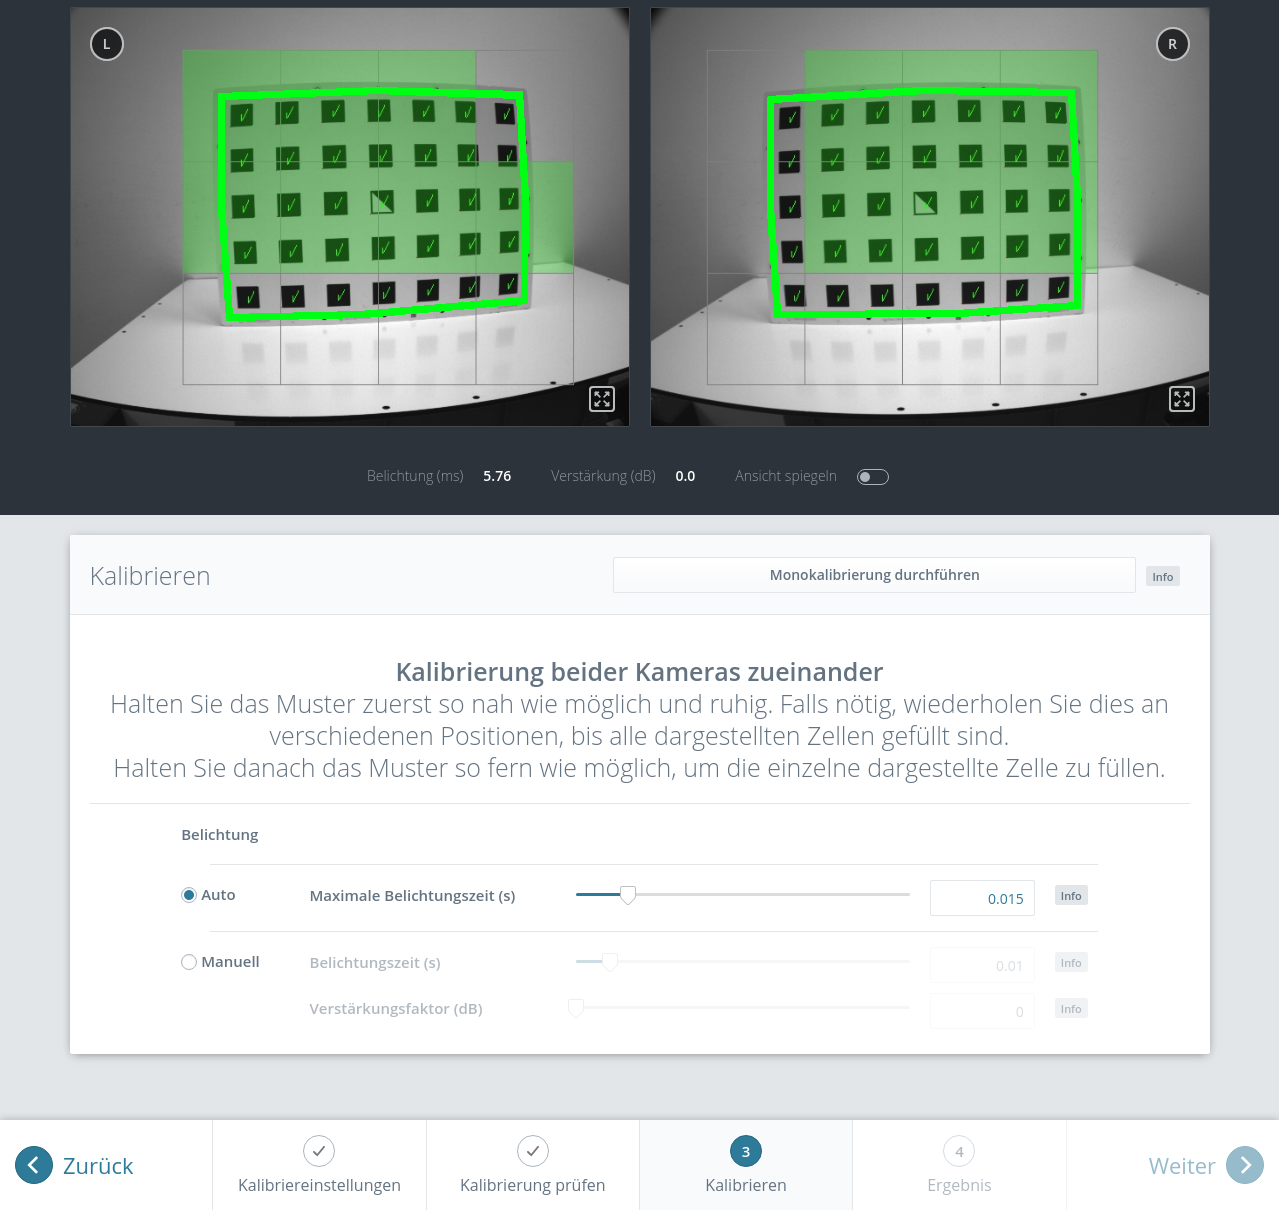
Task: Click the fullscreen icon on the right camera image
Action: (x=1181, y=398)
